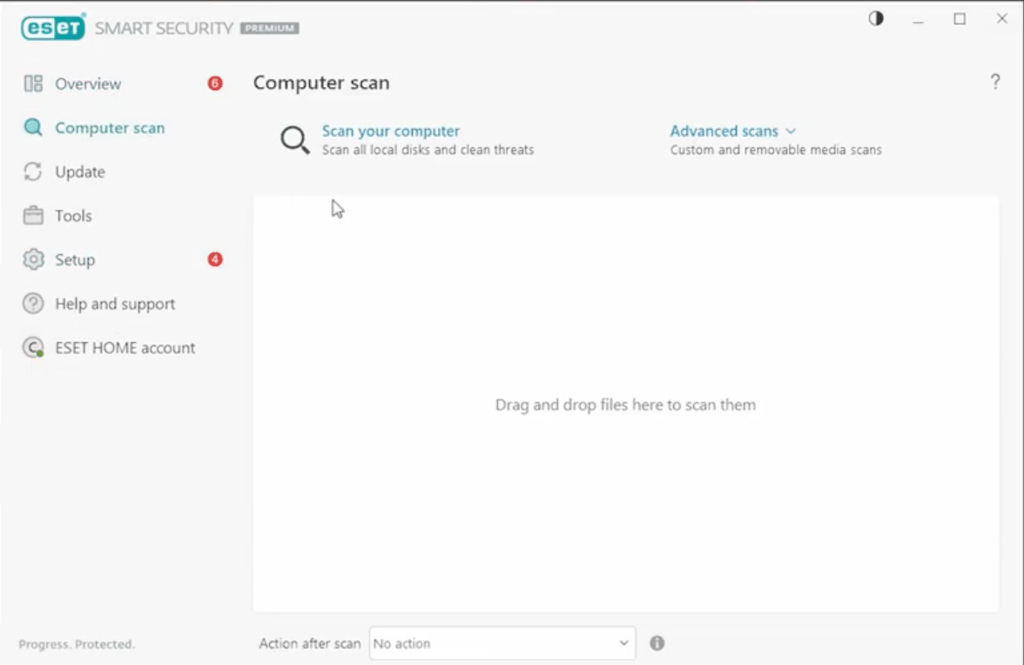
Task: Click the Help and support question icon
Action: click(33, 304)
